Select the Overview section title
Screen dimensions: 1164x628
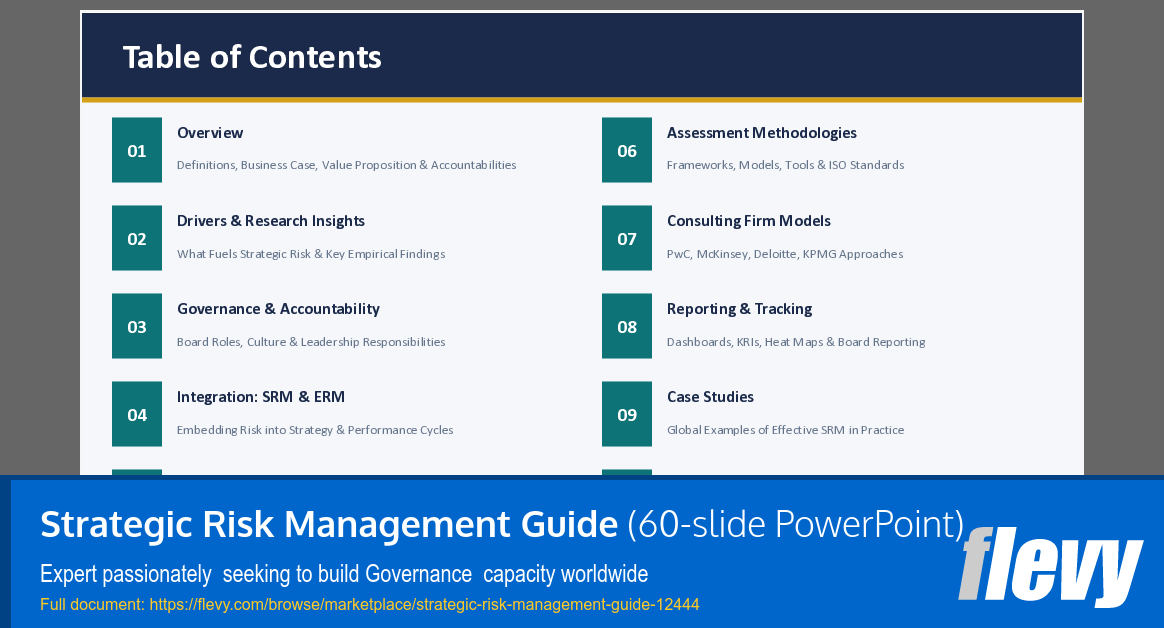[210, 133]
